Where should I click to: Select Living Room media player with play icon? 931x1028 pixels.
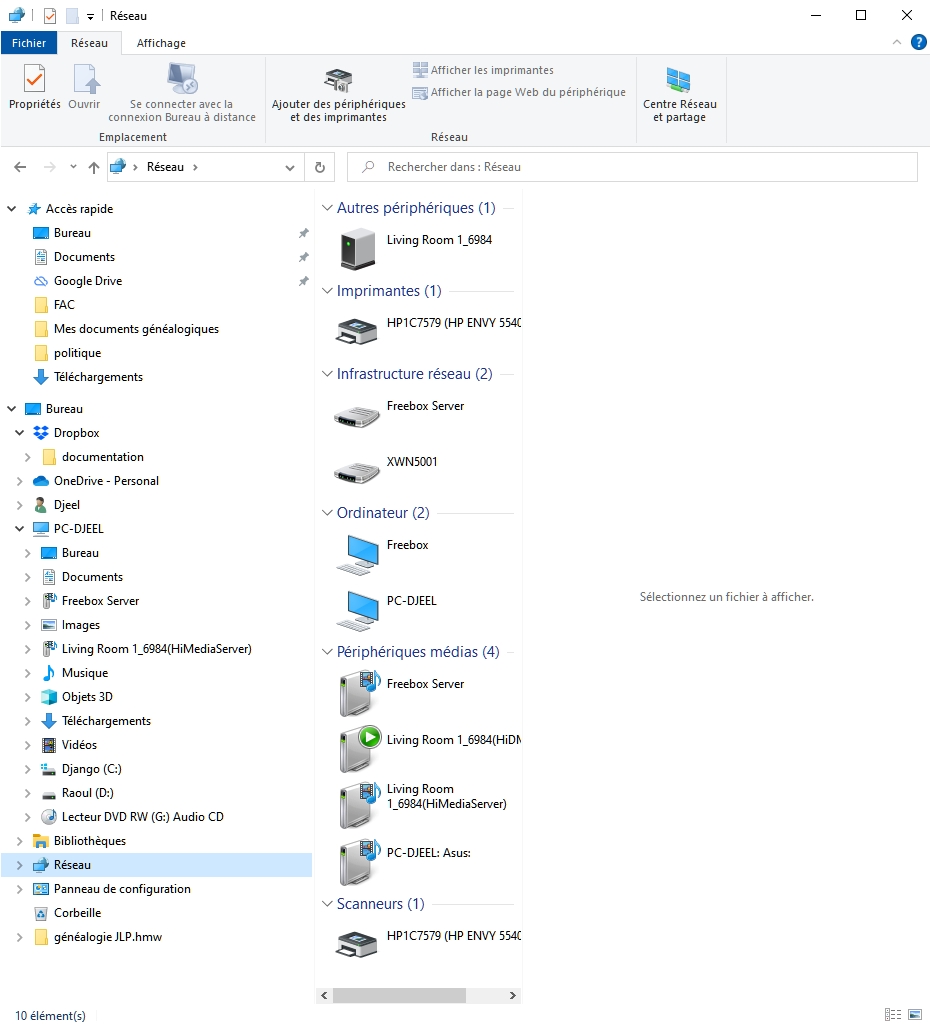click(x=429, y=748)
